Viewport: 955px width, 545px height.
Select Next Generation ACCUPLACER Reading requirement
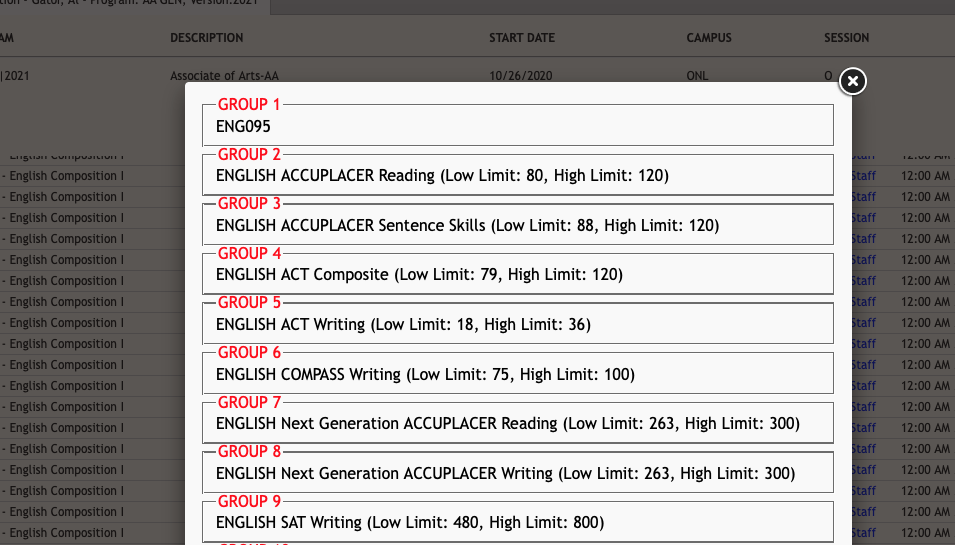[507, 424]
